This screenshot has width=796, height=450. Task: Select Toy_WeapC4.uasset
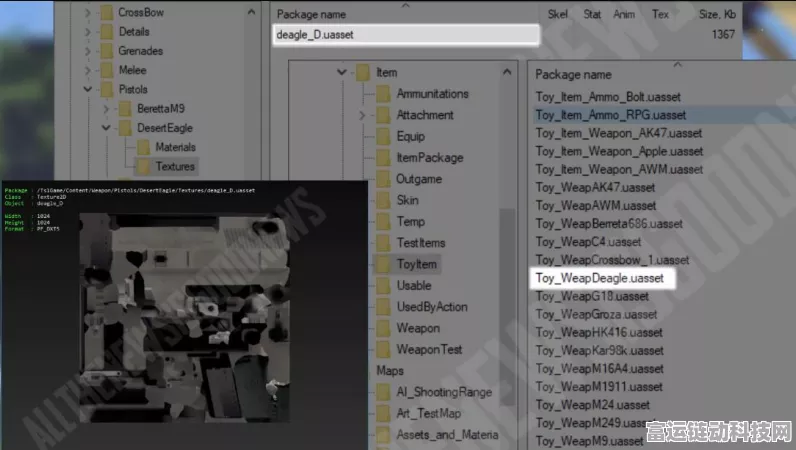[588, 242]
